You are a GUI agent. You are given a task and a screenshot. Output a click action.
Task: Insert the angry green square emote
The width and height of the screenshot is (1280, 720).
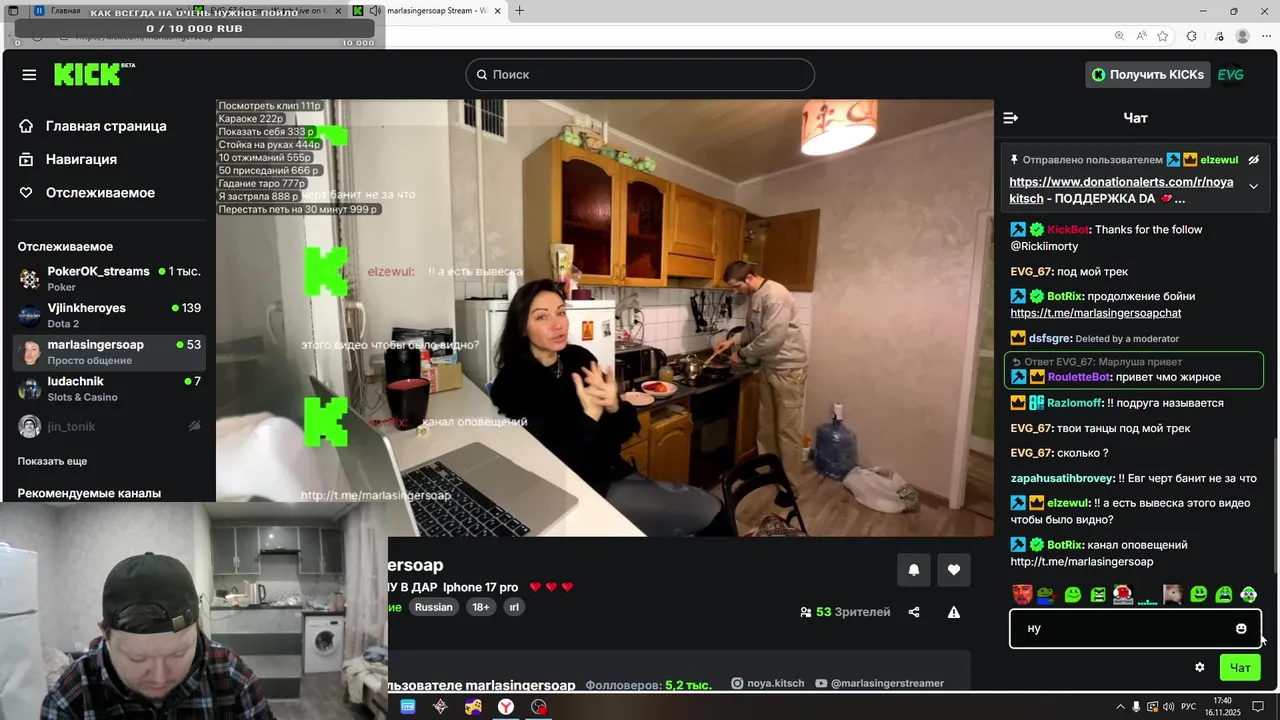[x=1098, y=595]
